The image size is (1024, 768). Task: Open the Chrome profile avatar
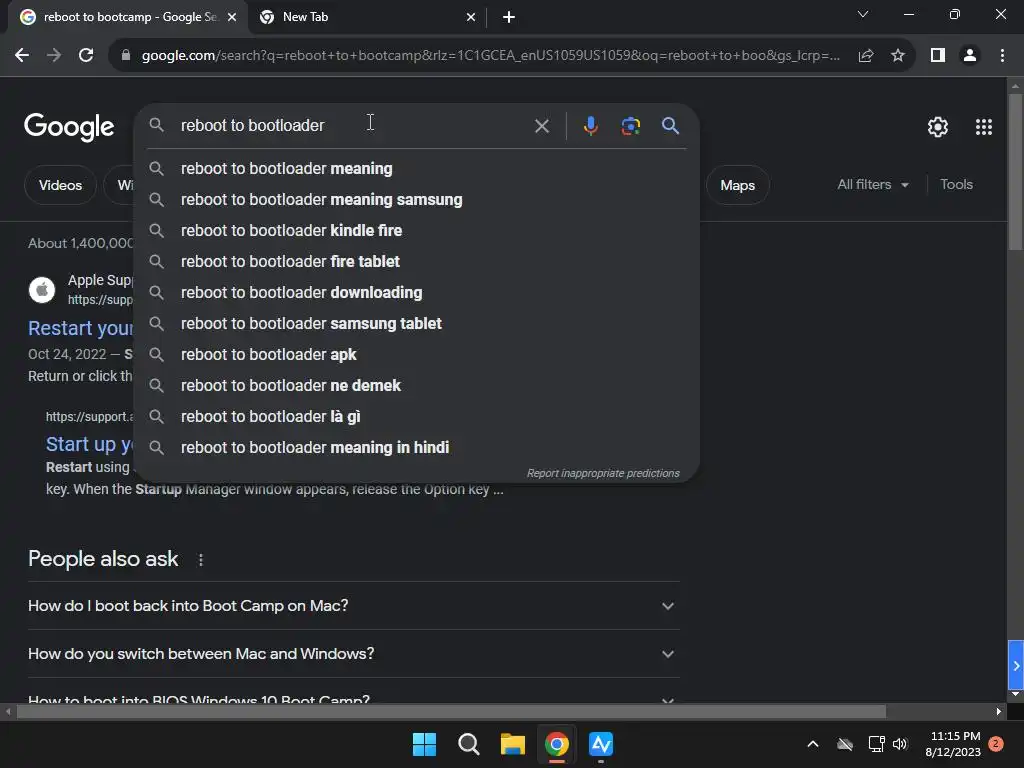(x=970, y=56)
